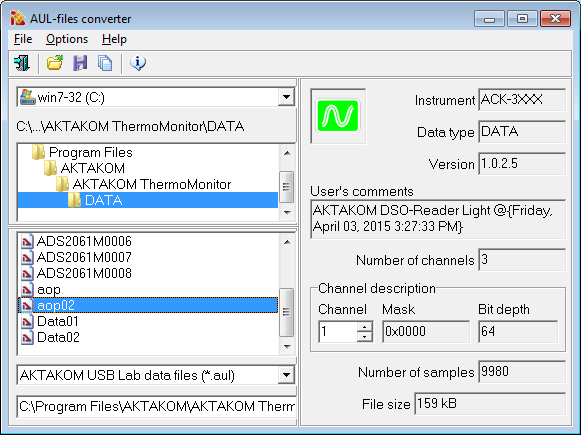581x435 pixels.
Task: Click the AUL-files converter title bar icon
Action: pyautogui.click(x=18, y=18)
